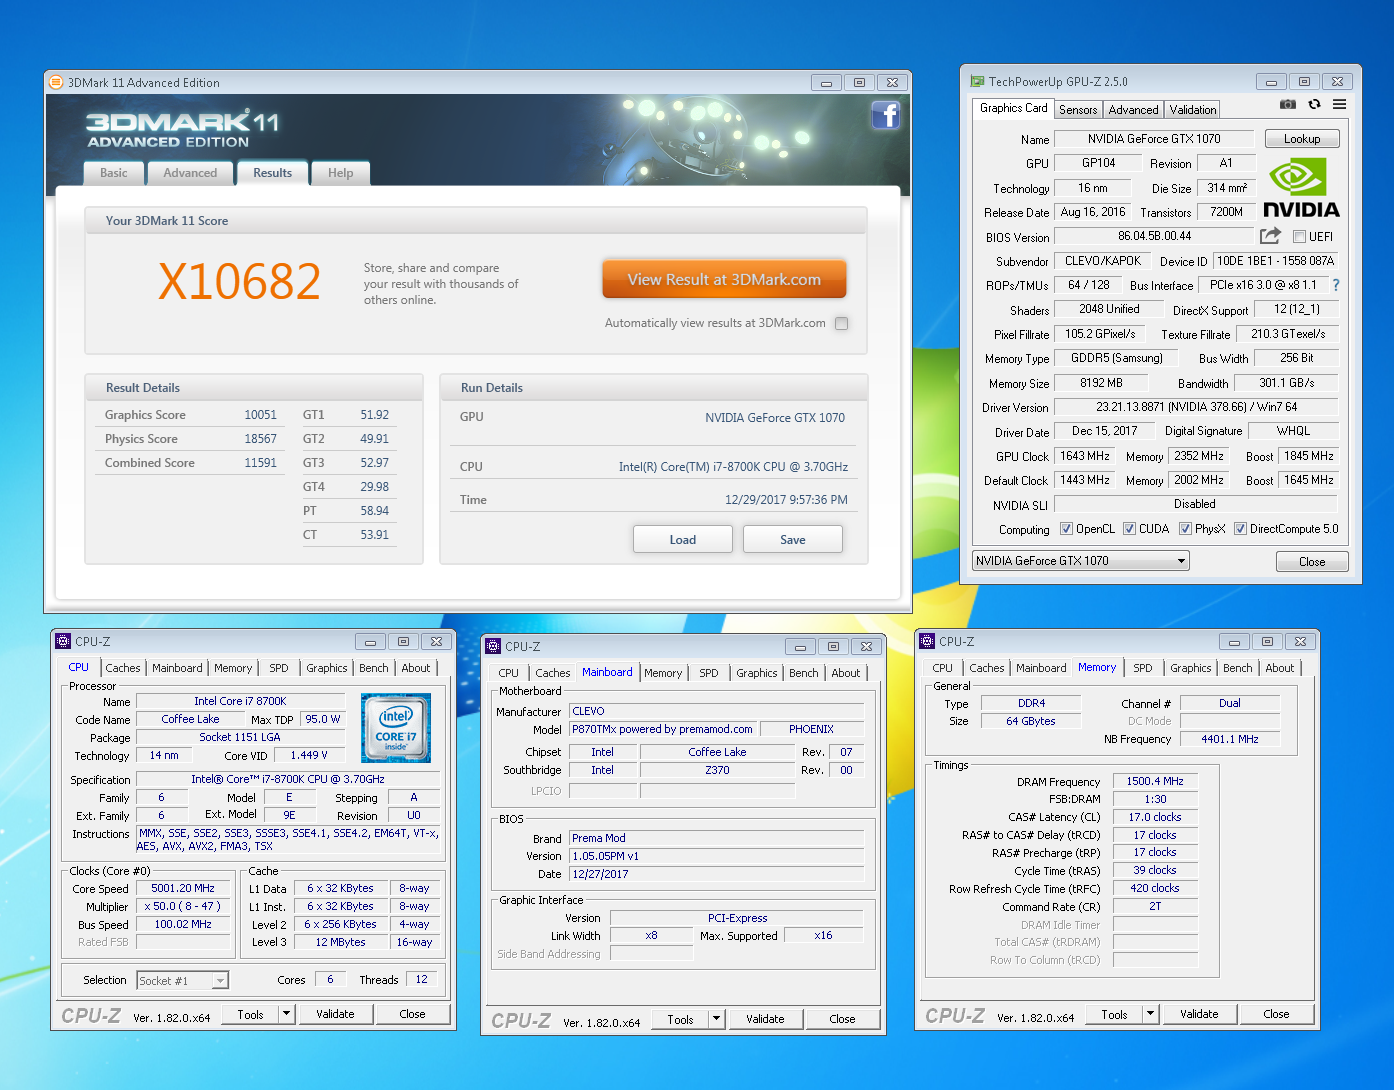Click the Driver Version field in GPU-Z
This screenshot has width=1394, height=1090.
point(1196,407)
